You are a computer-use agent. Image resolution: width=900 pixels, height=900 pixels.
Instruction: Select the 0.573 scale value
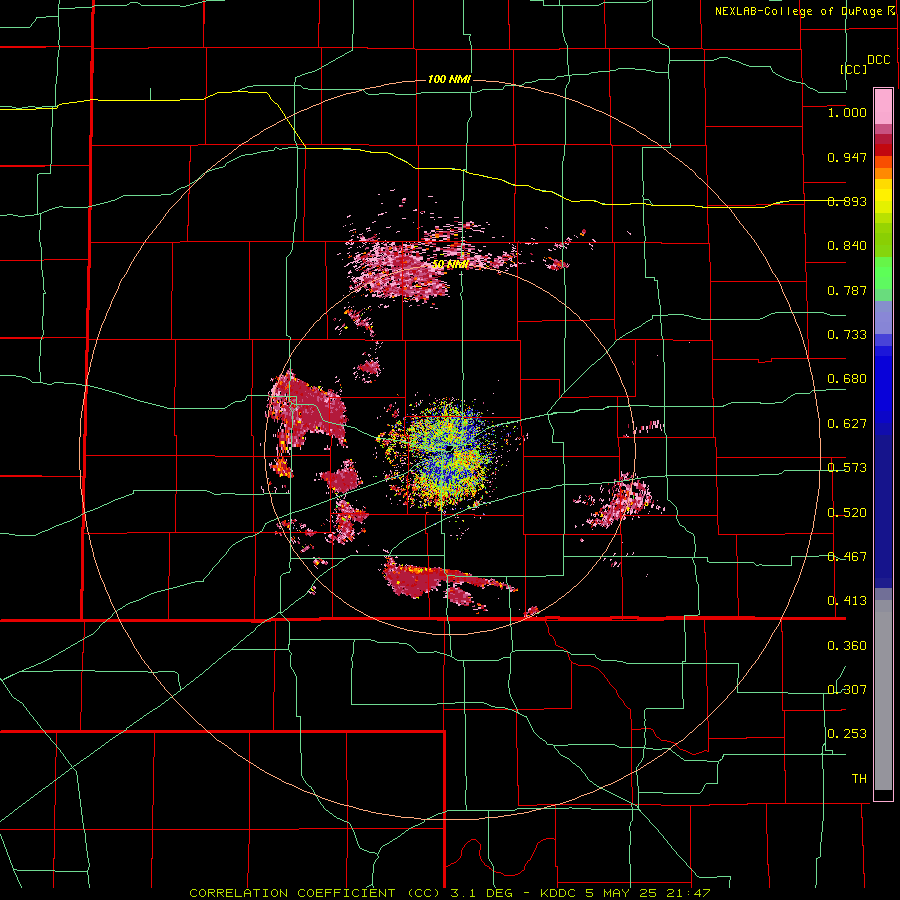pyautogui.click(x=847, y=468)
